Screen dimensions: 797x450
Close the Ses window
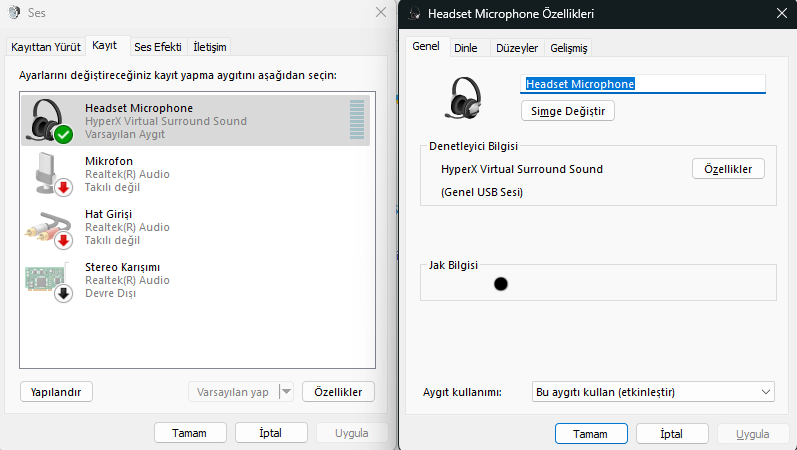coord(381,12)
